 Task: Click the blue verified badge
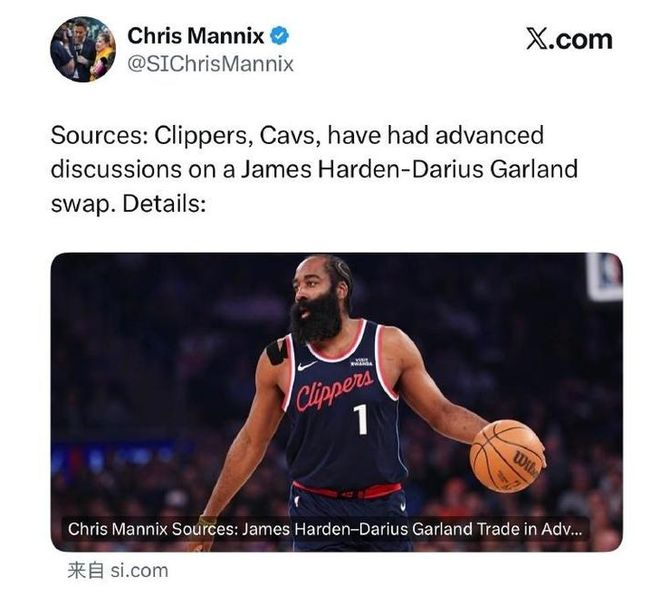point(279,36)
